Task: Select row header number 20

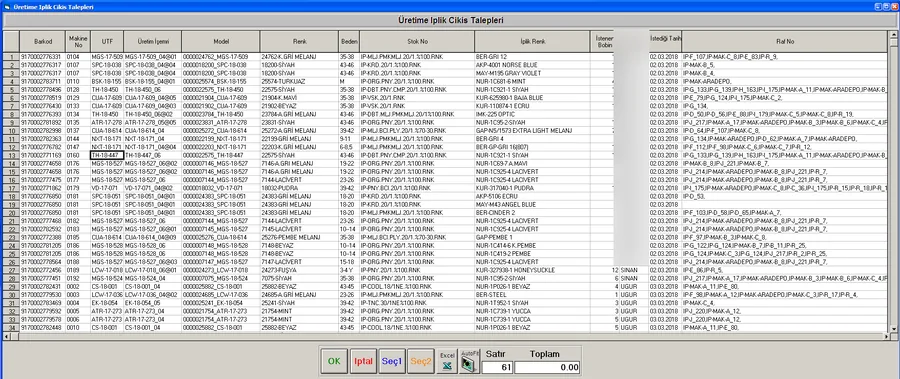Action: tap(11, 212)
